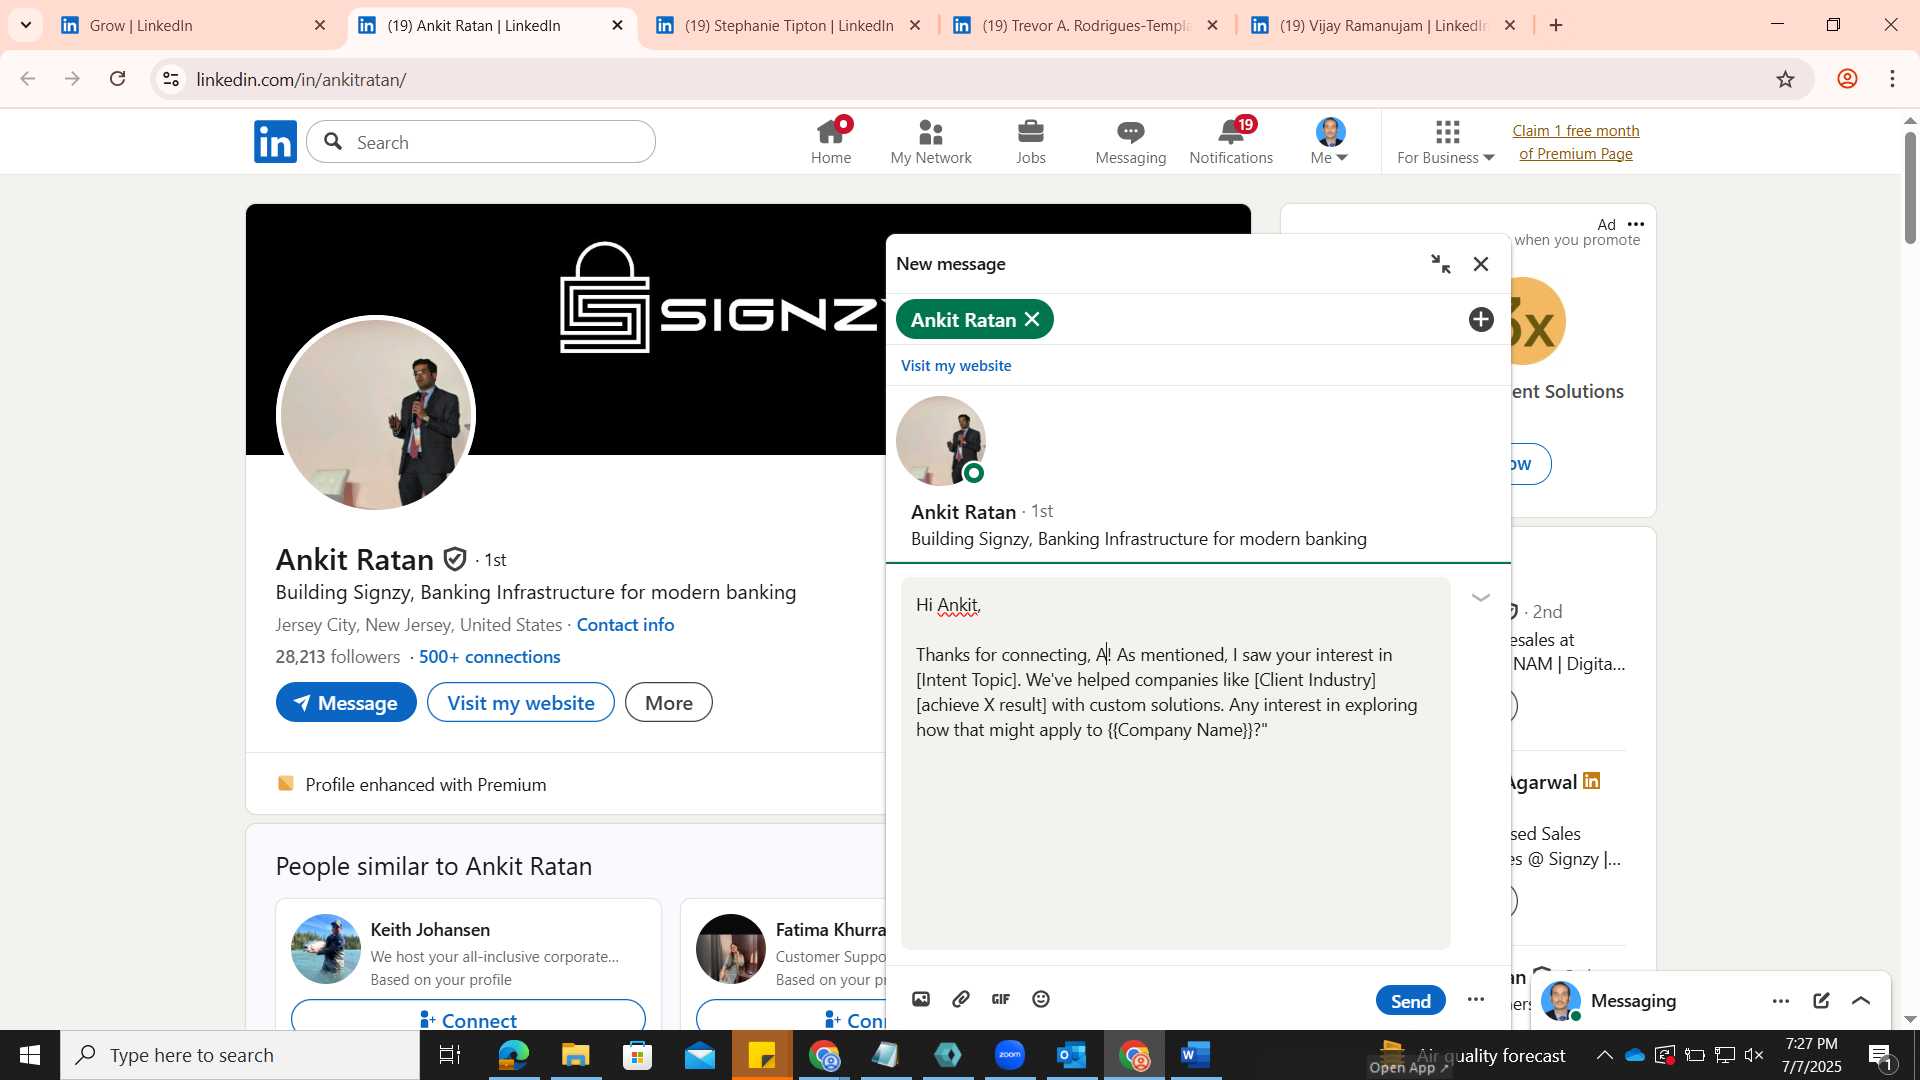Open the Messaging nav icon
Viewport: 1920px width, 1080px height.
pos(1131,142)
